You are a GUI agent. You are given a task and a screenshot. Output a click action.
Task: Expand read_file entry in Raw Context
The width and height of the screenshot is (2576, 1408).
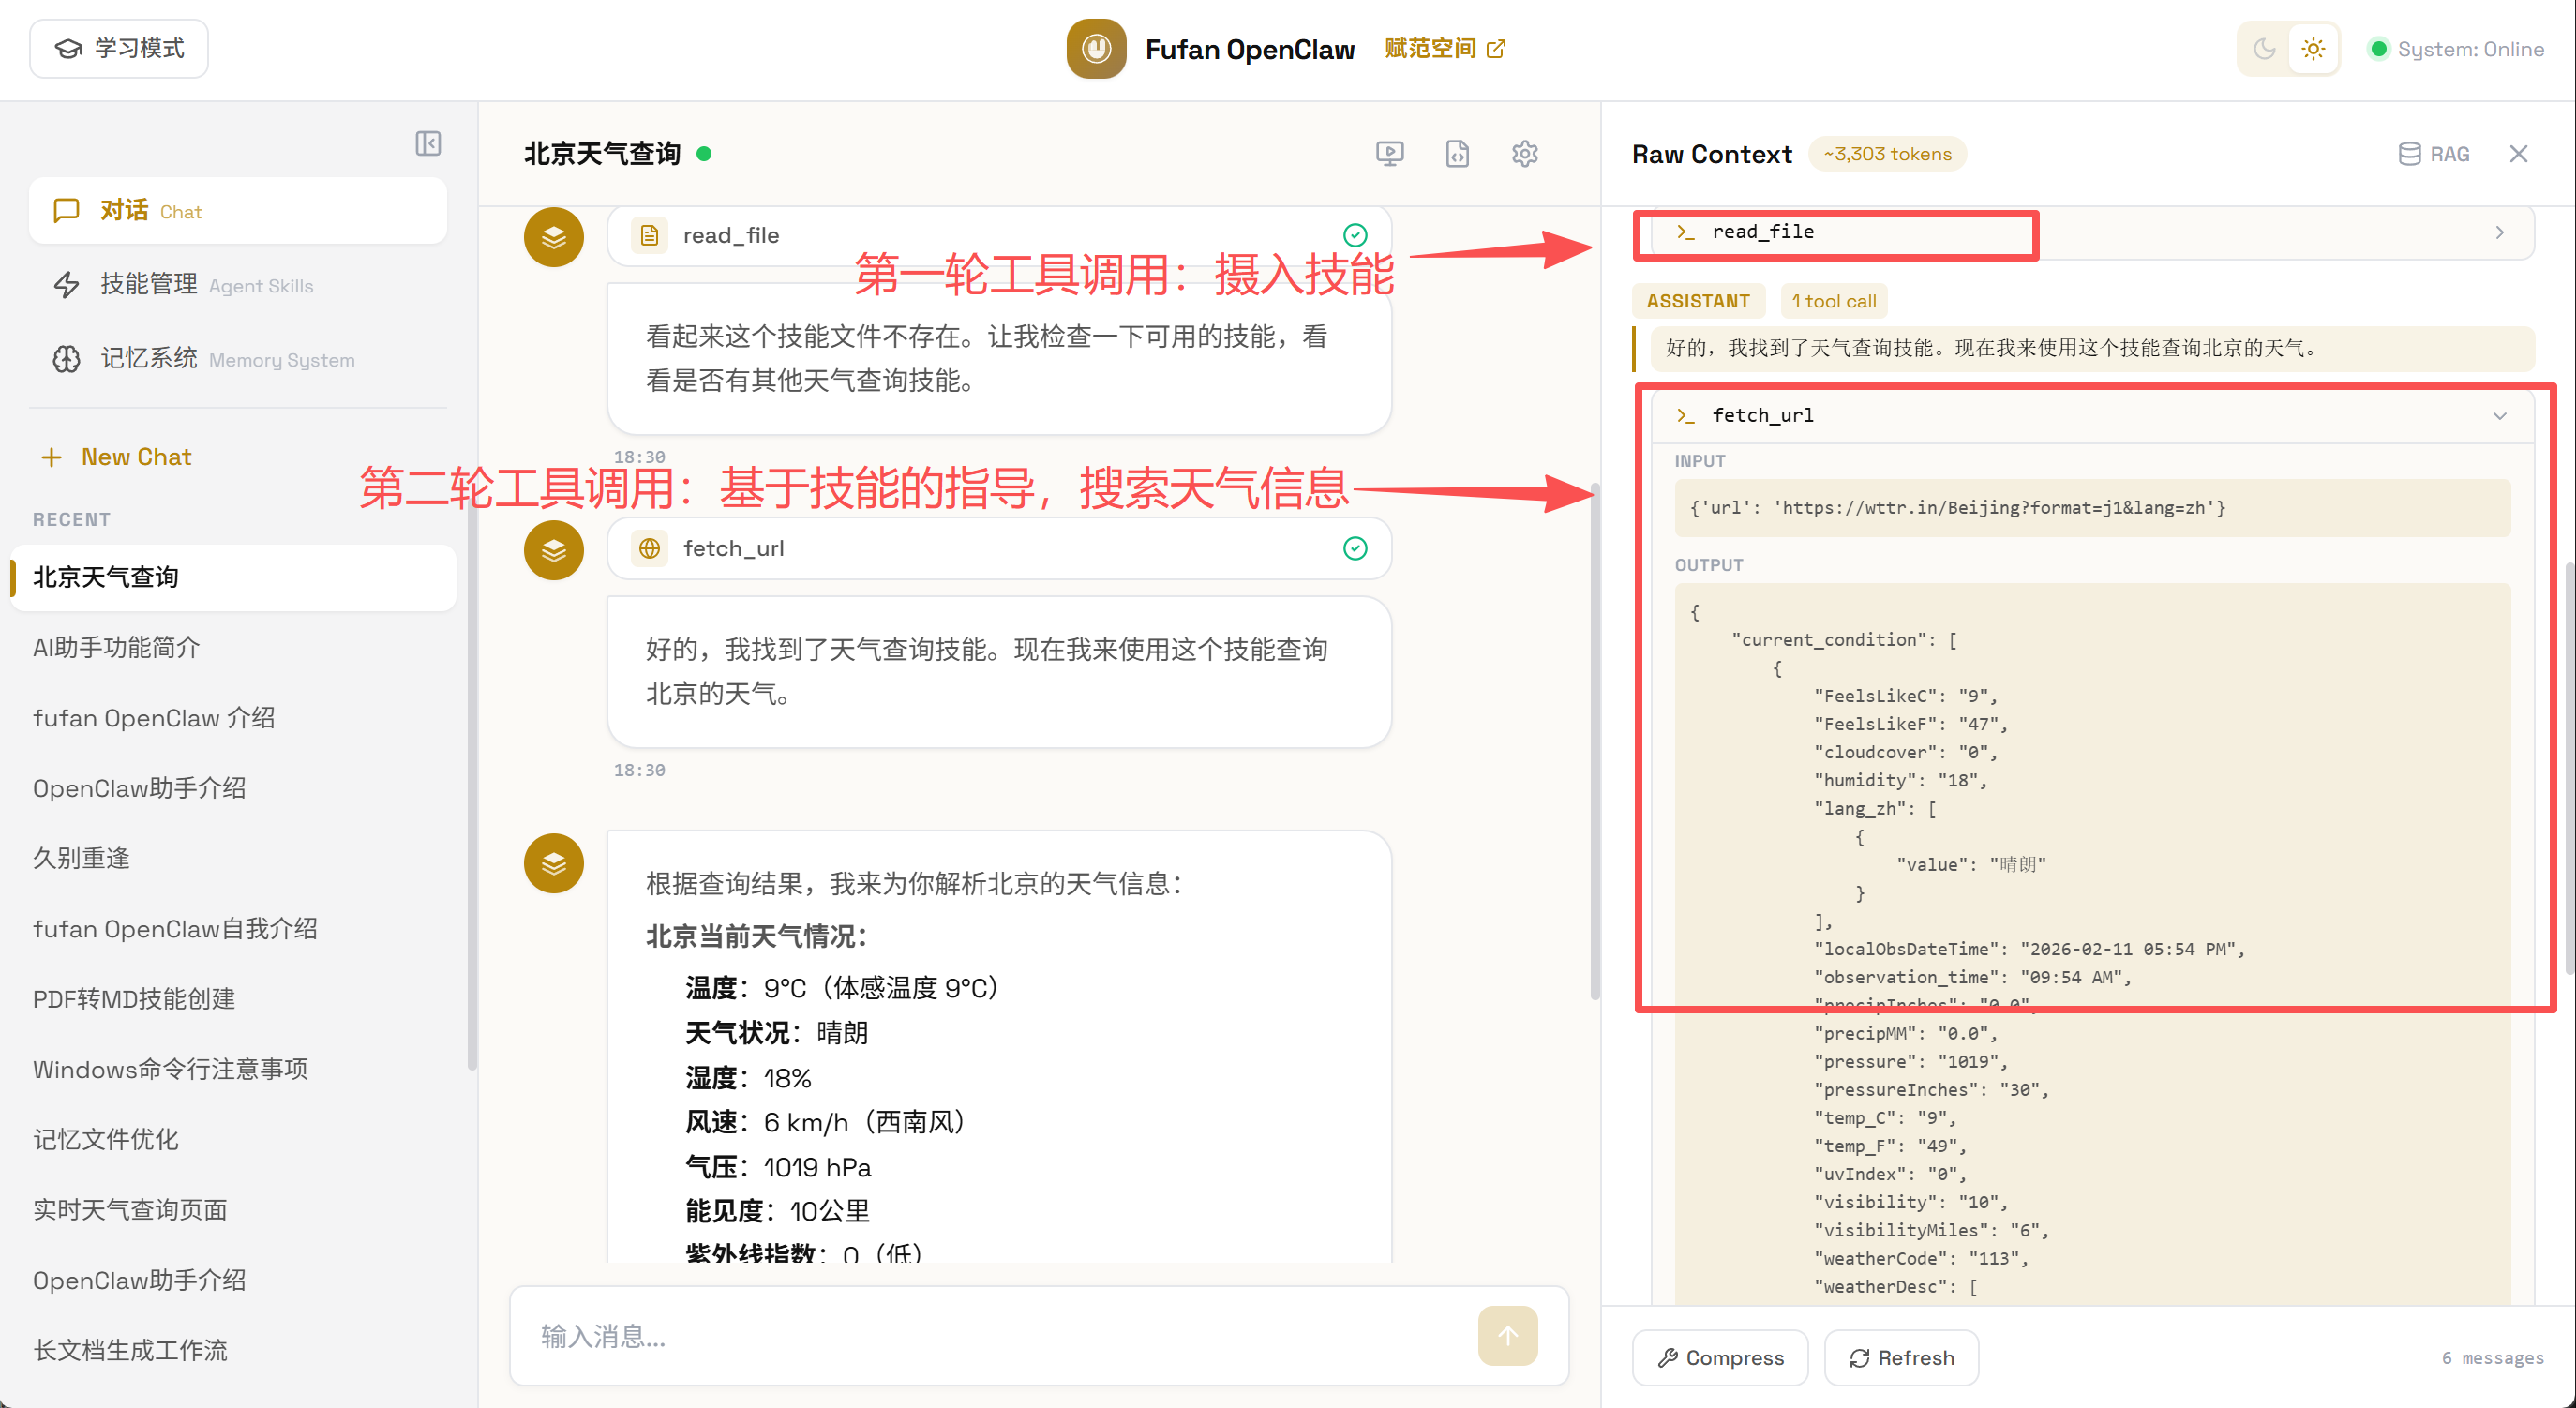click(x=2091, y=233)
